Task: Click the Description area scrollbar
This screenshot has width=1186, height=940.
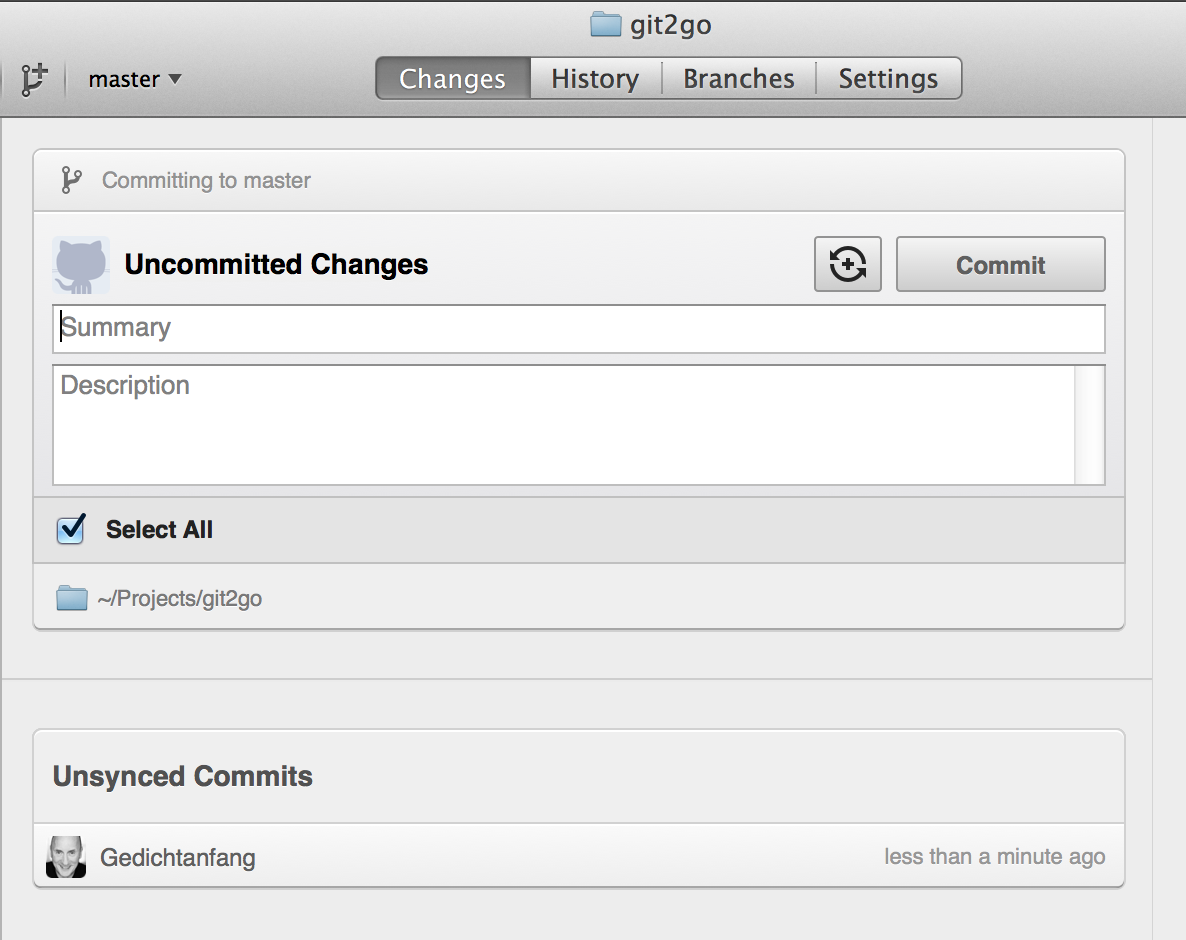Action: (x=1089, y=424)
